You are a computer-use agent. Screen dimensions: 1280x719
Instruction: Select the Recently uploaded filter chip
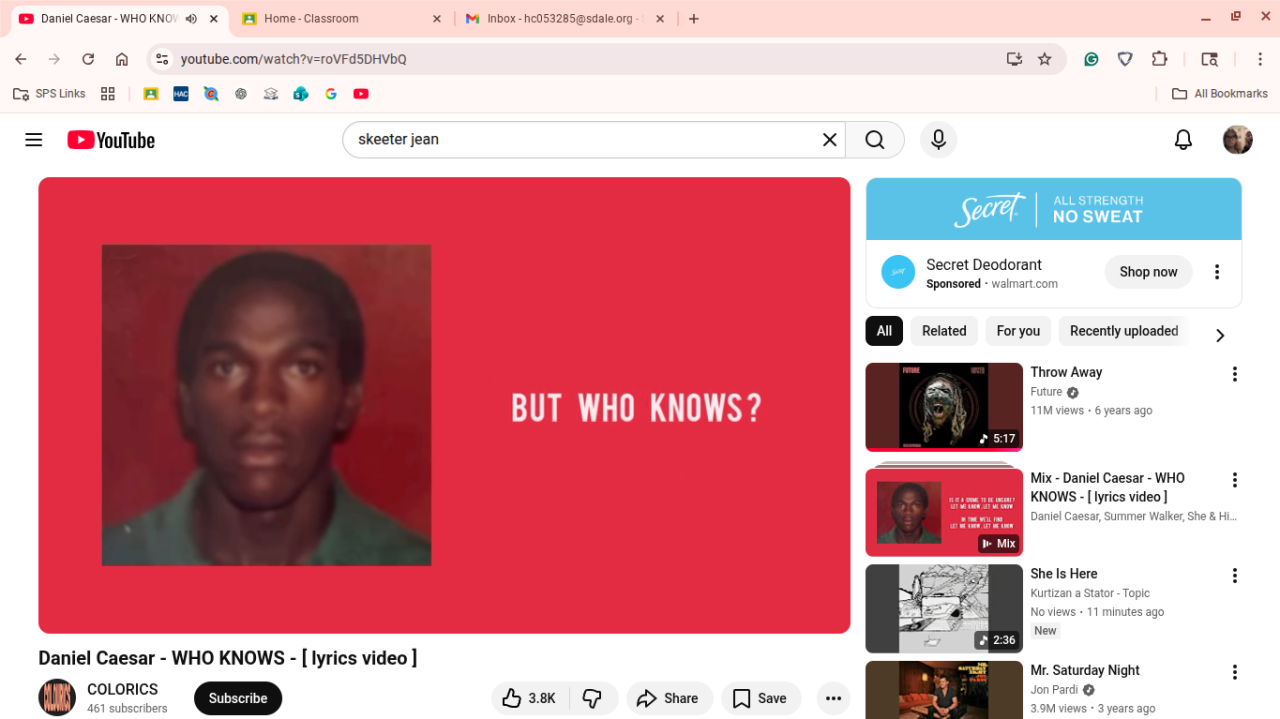pyautogui.click(x=1124, y=331)
